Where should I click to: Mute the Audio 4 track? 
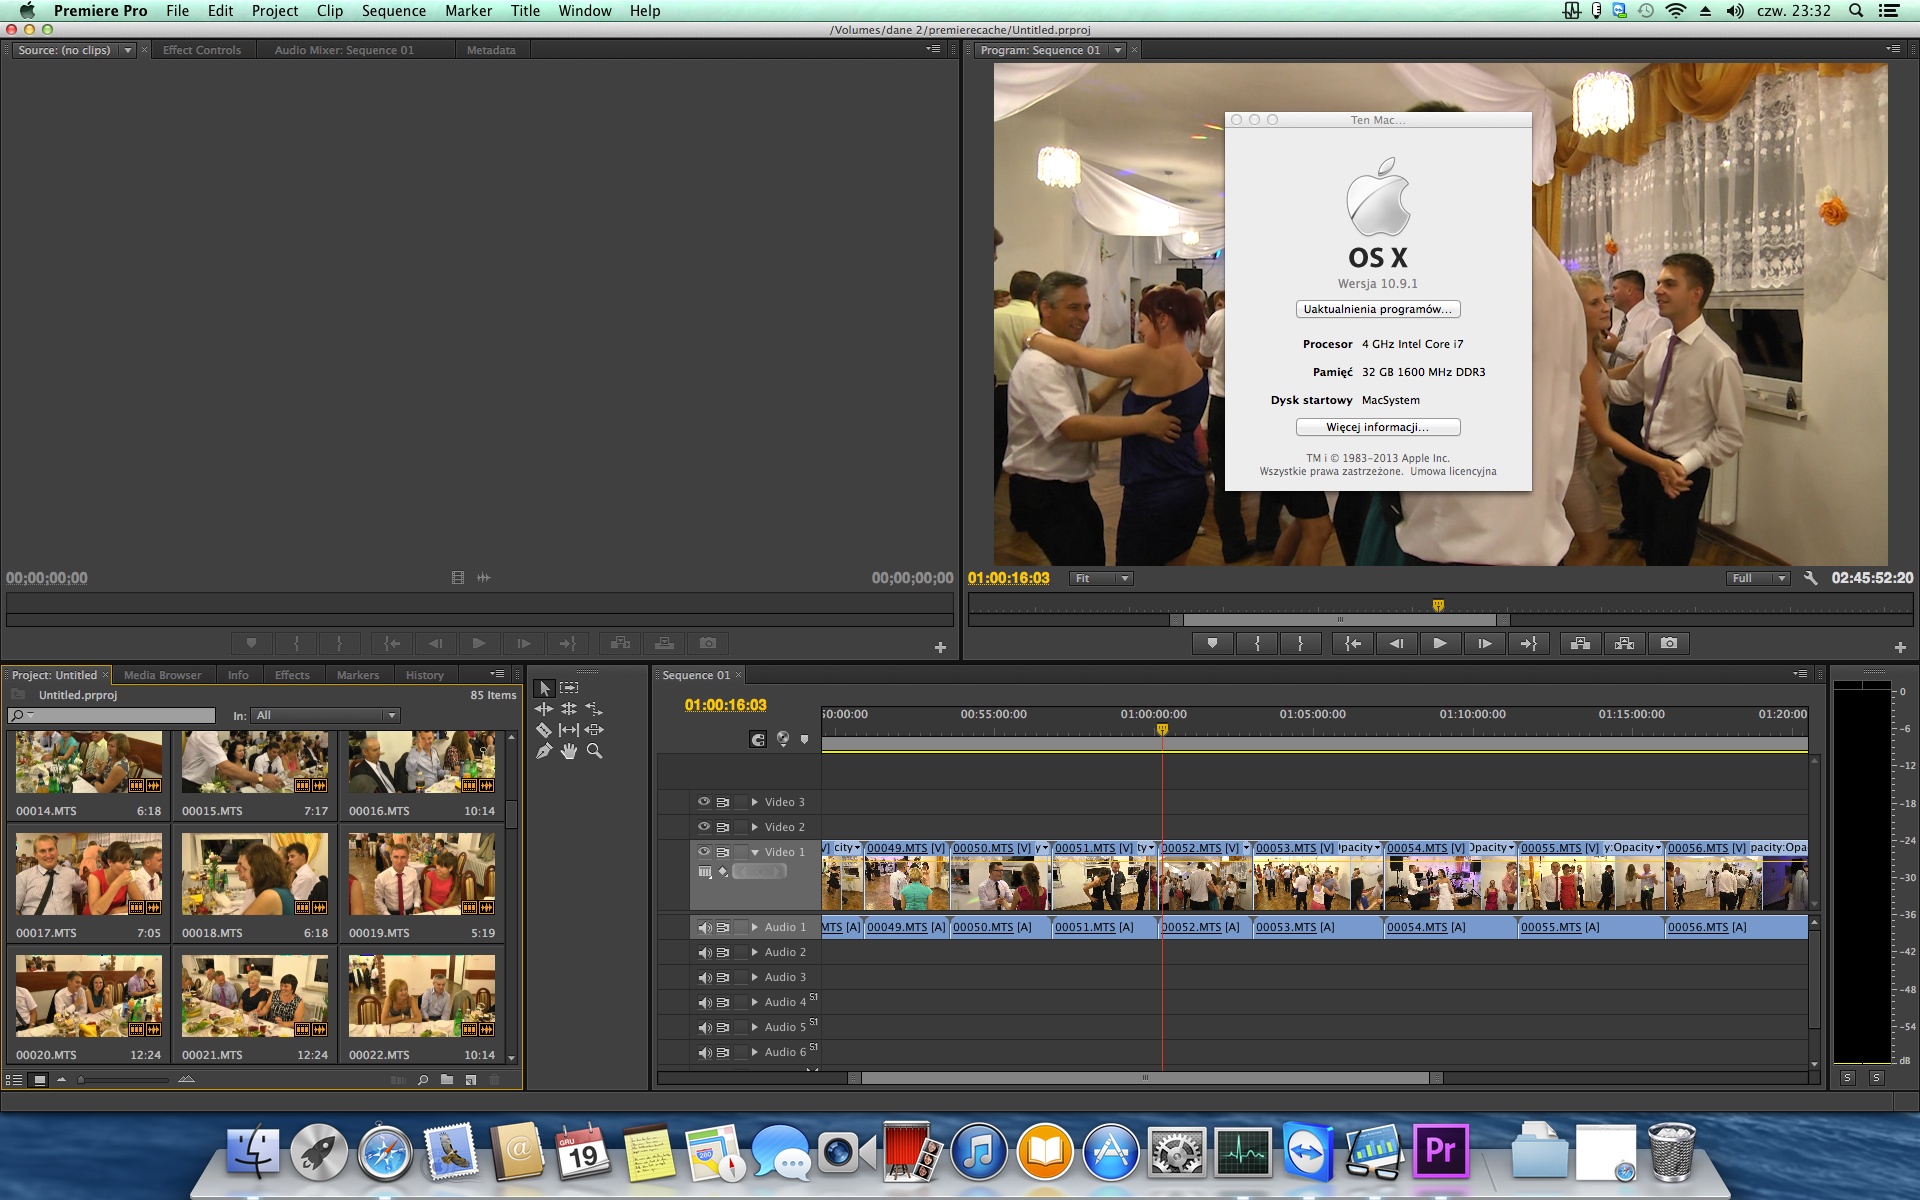pyautogui.click(x=705, y=1003)
